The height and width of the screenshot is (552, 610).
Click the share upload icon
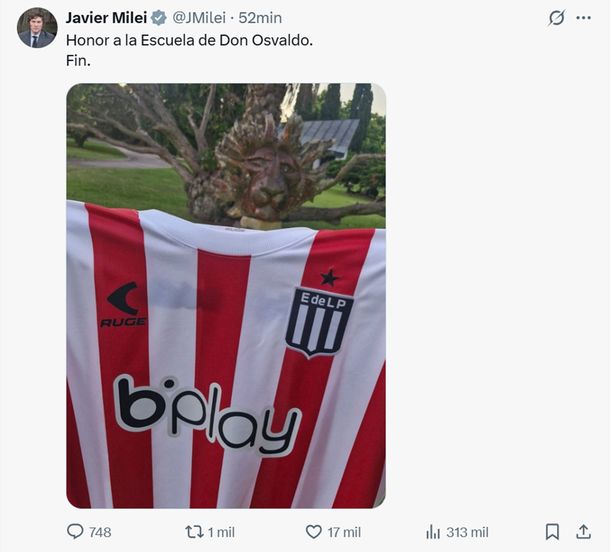tap(583, 532)
